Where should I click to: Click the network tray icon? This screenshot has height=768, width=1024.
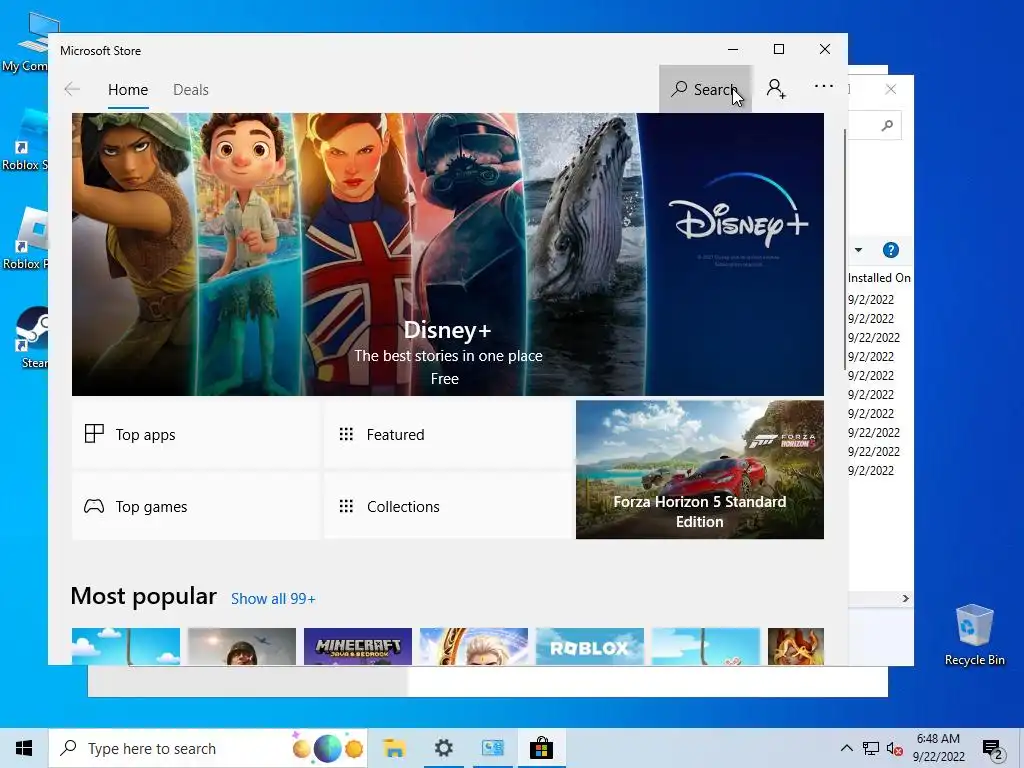pyautogui.click(x=871, y=748)
